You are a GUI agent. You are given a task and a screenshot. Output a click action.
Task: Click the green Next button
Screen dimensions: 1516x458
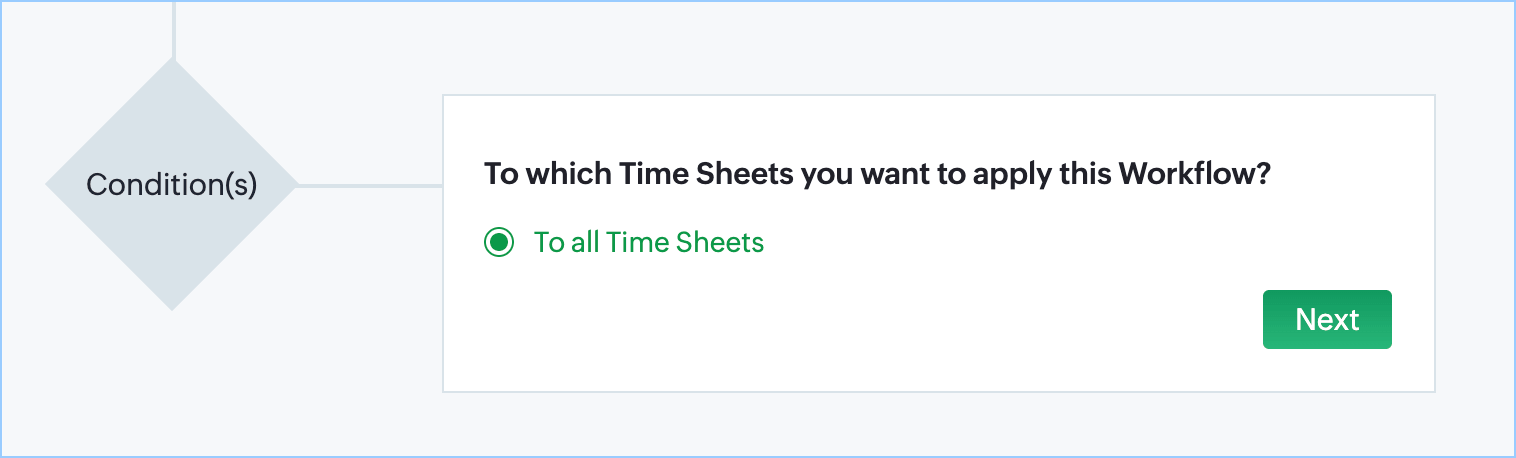tap(1327, 319)
